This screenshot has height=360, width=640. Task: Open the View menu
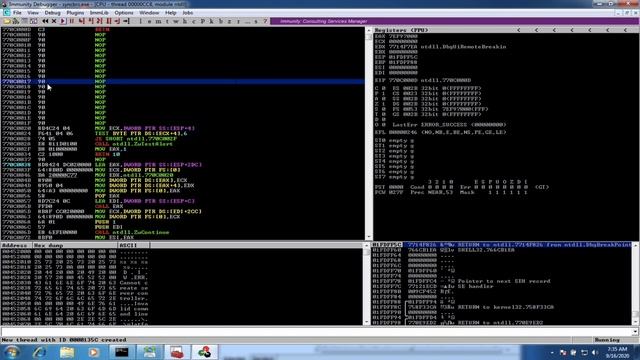[33, 13]
